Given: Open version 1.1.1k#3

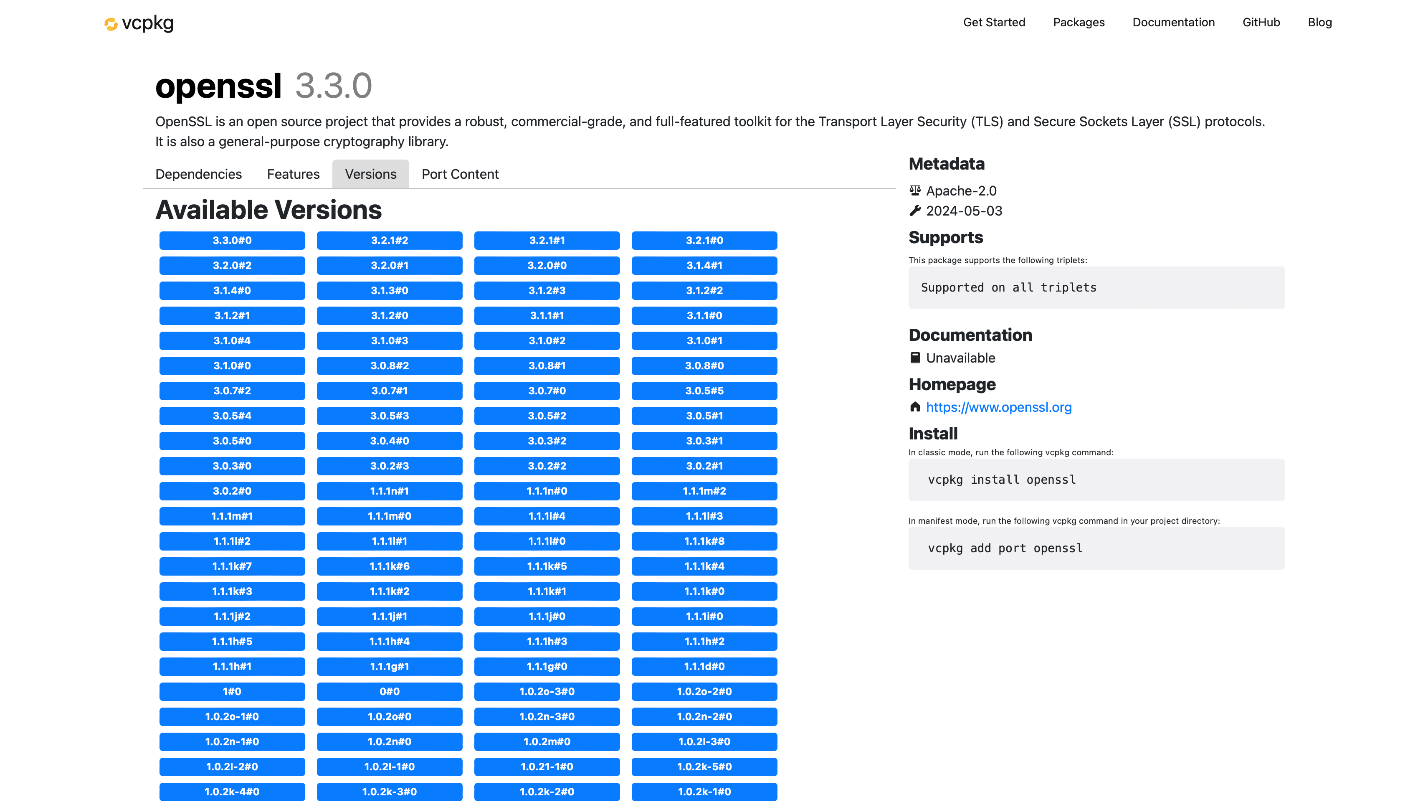Looking at the screenshot, I should pyautogui.click(x=232, y=591).
